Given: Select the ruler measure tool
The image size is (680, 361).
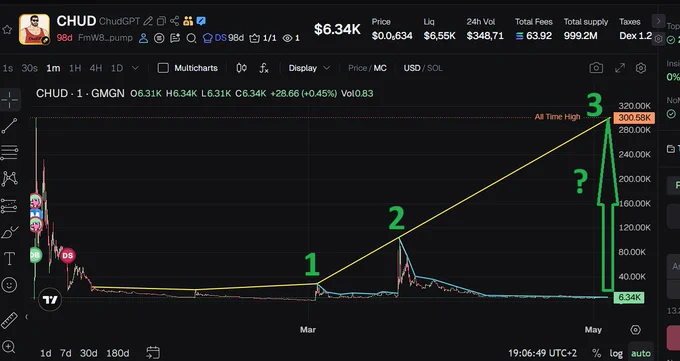Looking at the screenshot, I should click(x=10, y=320).
